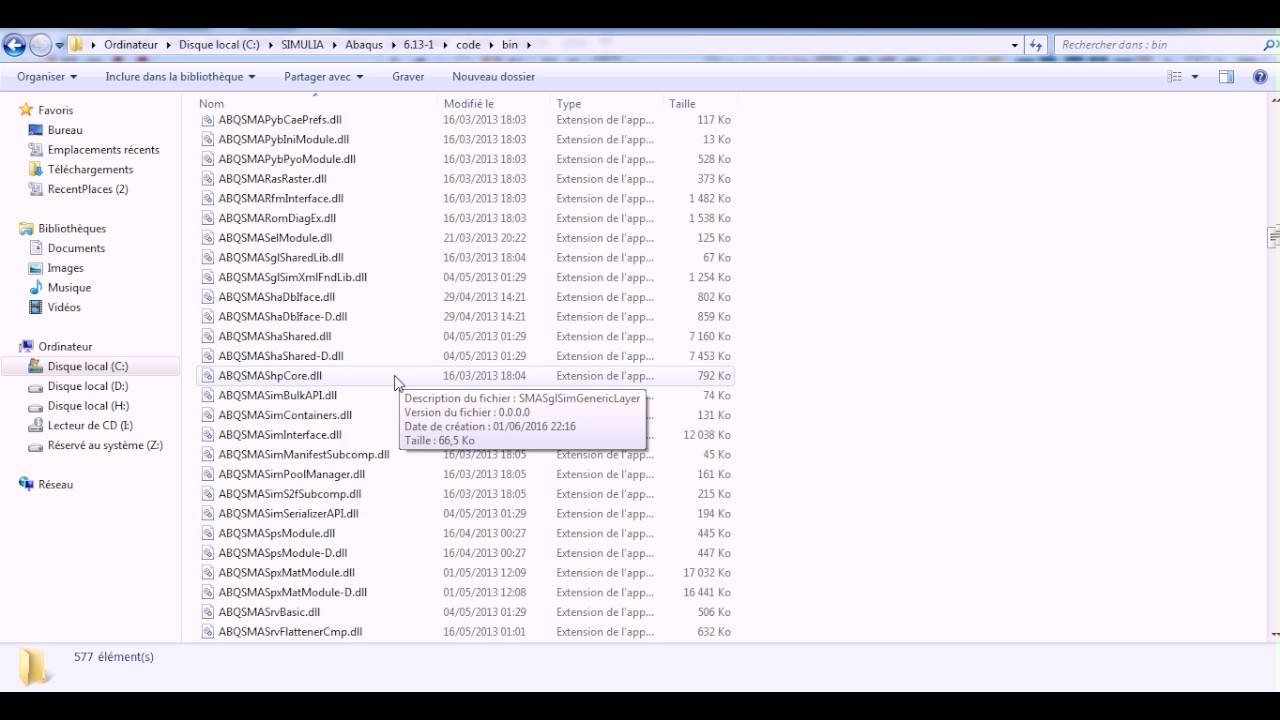This screenshot has height=720, width=1280.
Task: Open the address bar history dropdown
Action: [1015, 45]
